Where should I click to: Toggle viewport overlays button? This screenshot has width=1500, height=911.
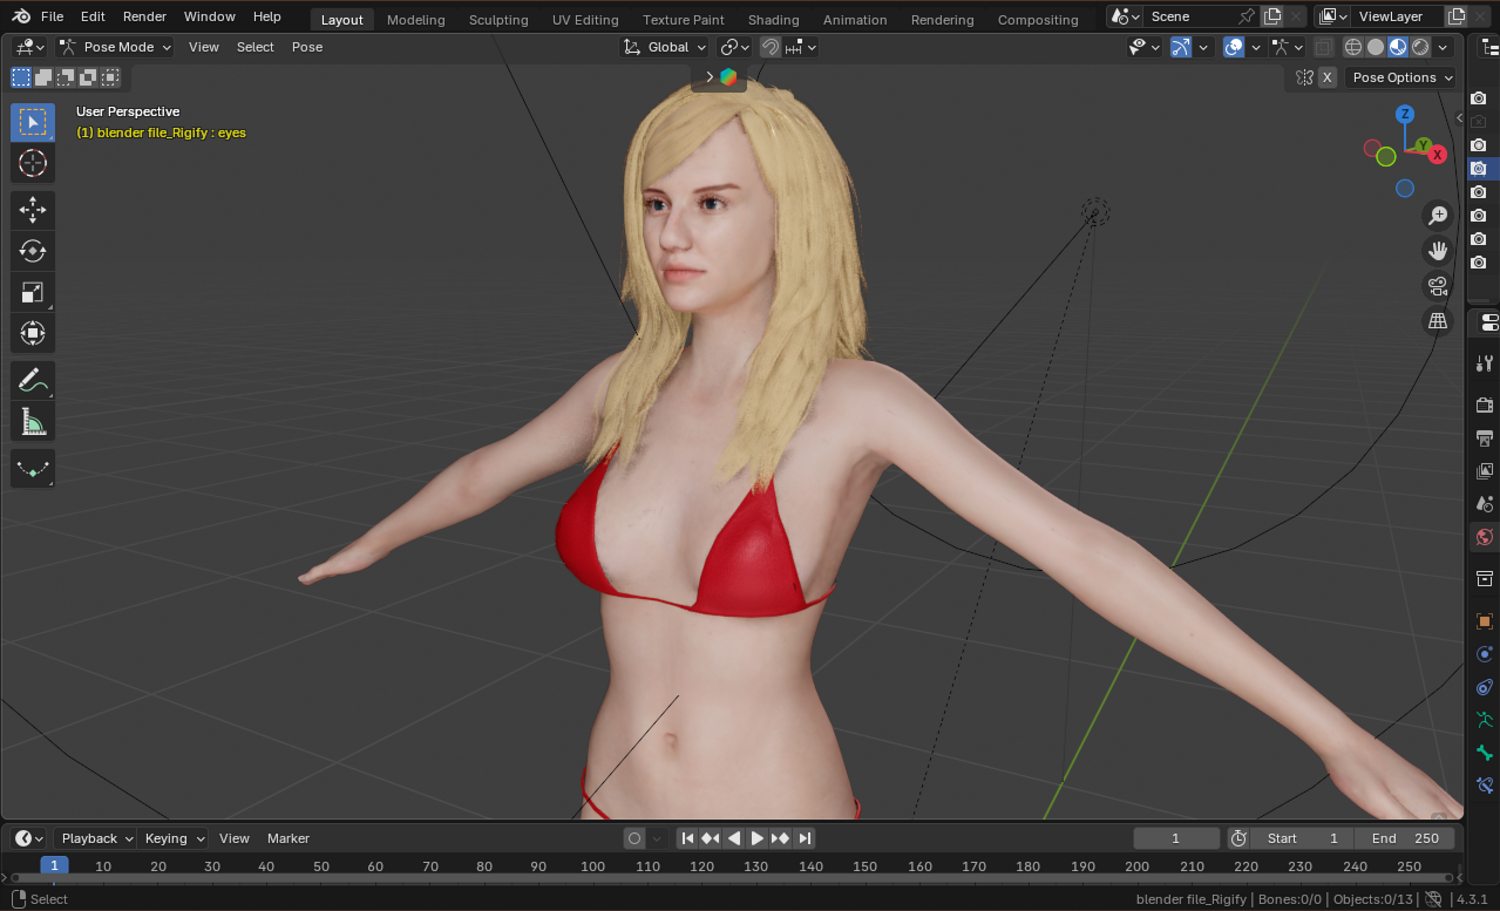point(1234,47)
